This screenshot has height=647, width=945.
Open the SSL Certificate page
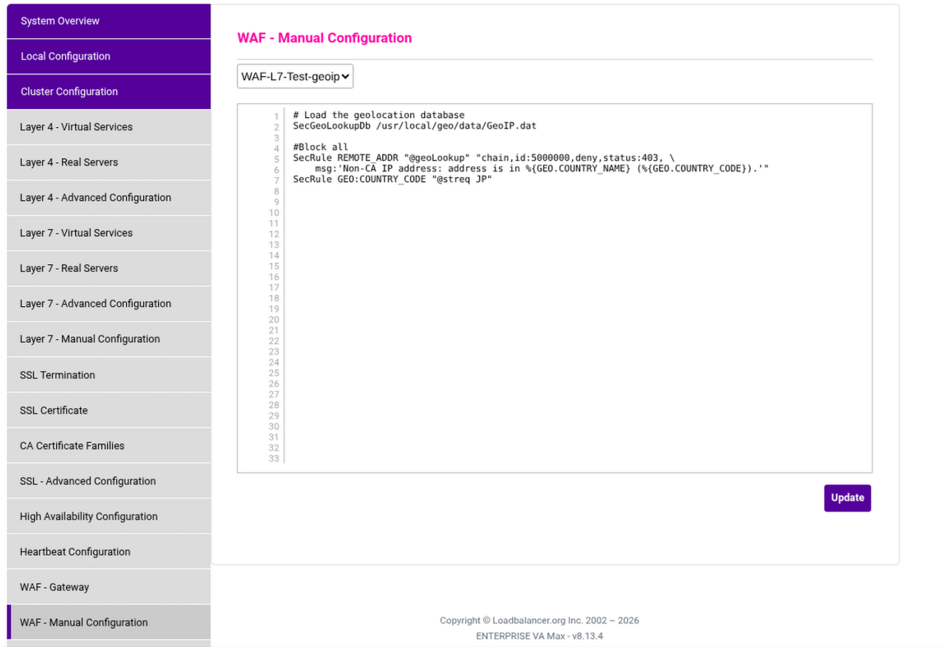(108, 410)
